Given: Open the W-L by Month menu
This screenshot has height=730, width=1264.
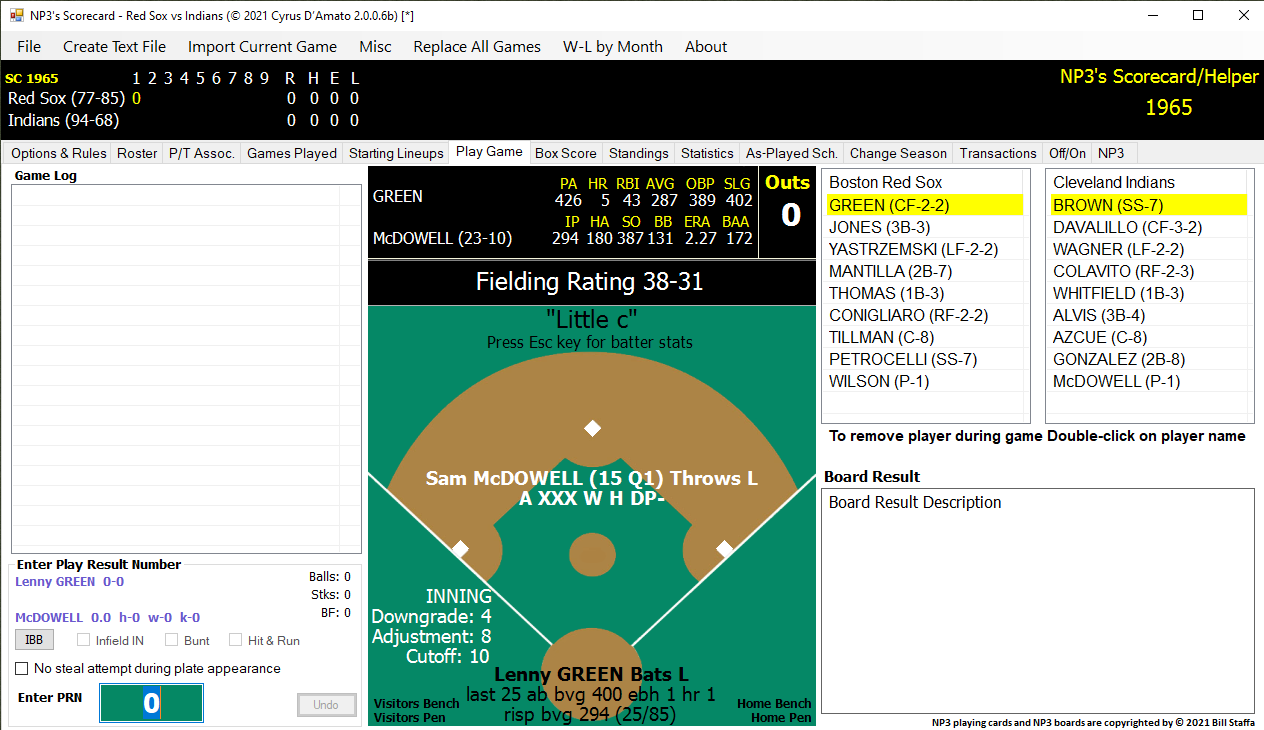Looking at the screenshot, I should tap(612, 47).
